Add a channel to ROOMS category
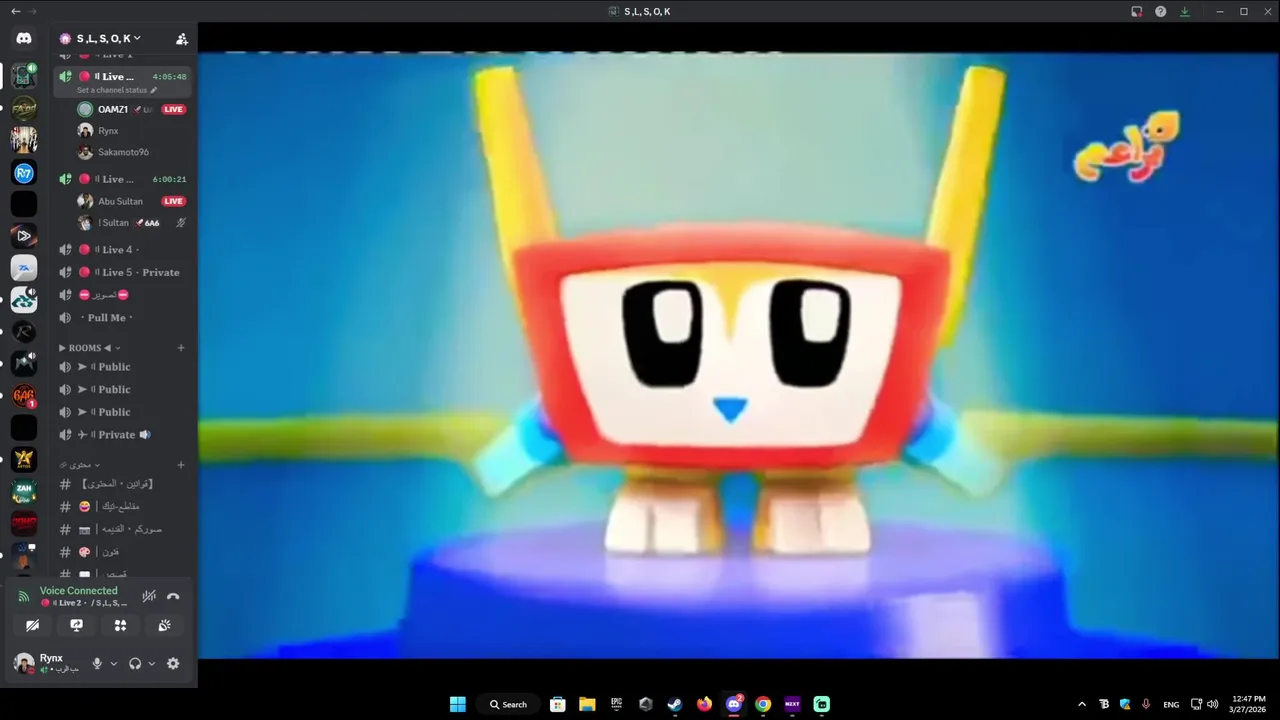 [181, 348]
